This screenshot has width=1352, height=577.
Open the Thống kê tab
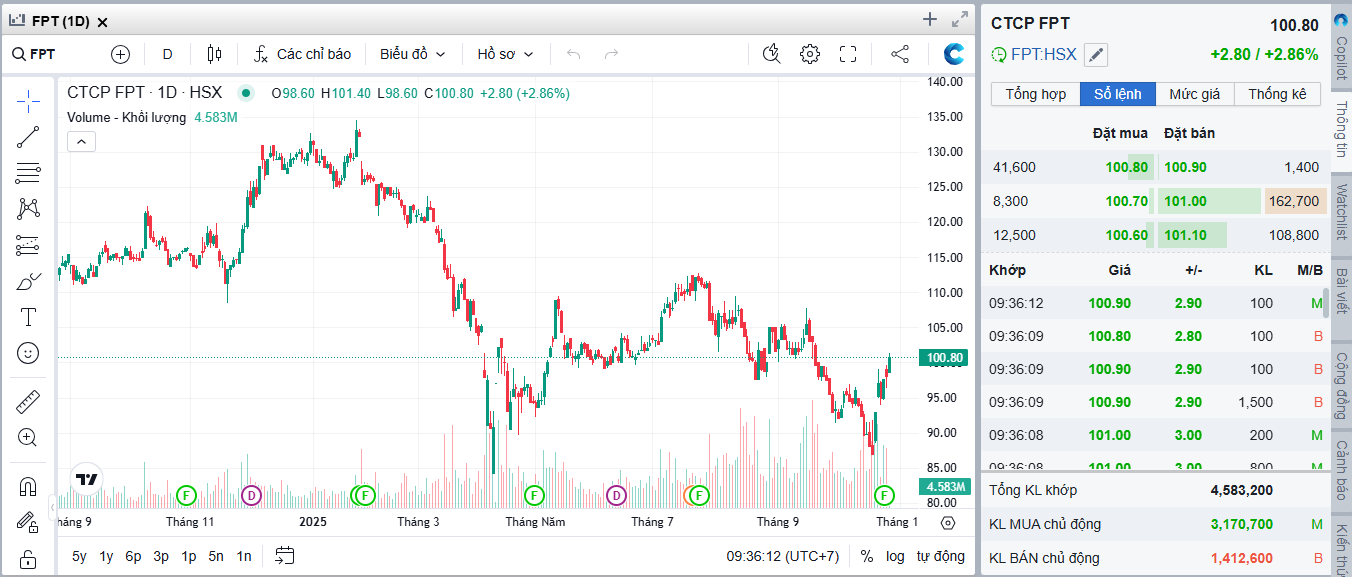(1277, 94)
